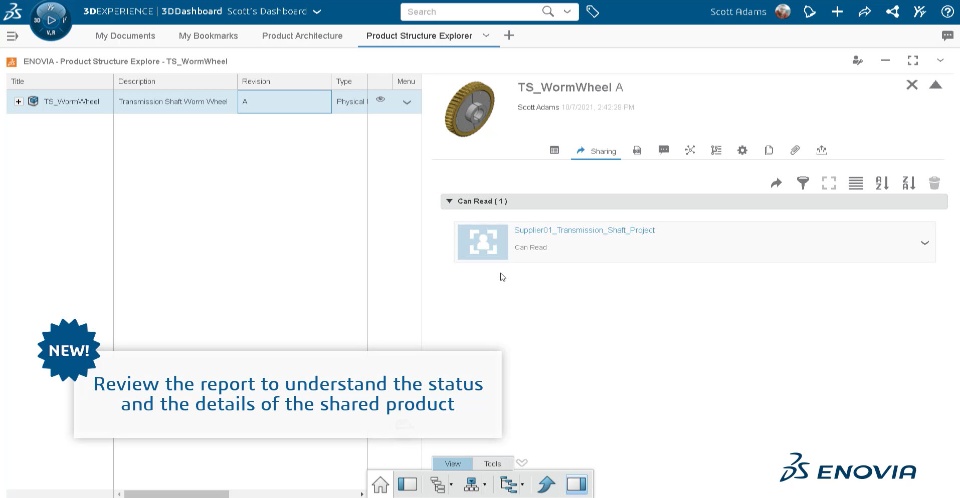
Task: Switch to the list lines view icon
Action: [856, 183]
